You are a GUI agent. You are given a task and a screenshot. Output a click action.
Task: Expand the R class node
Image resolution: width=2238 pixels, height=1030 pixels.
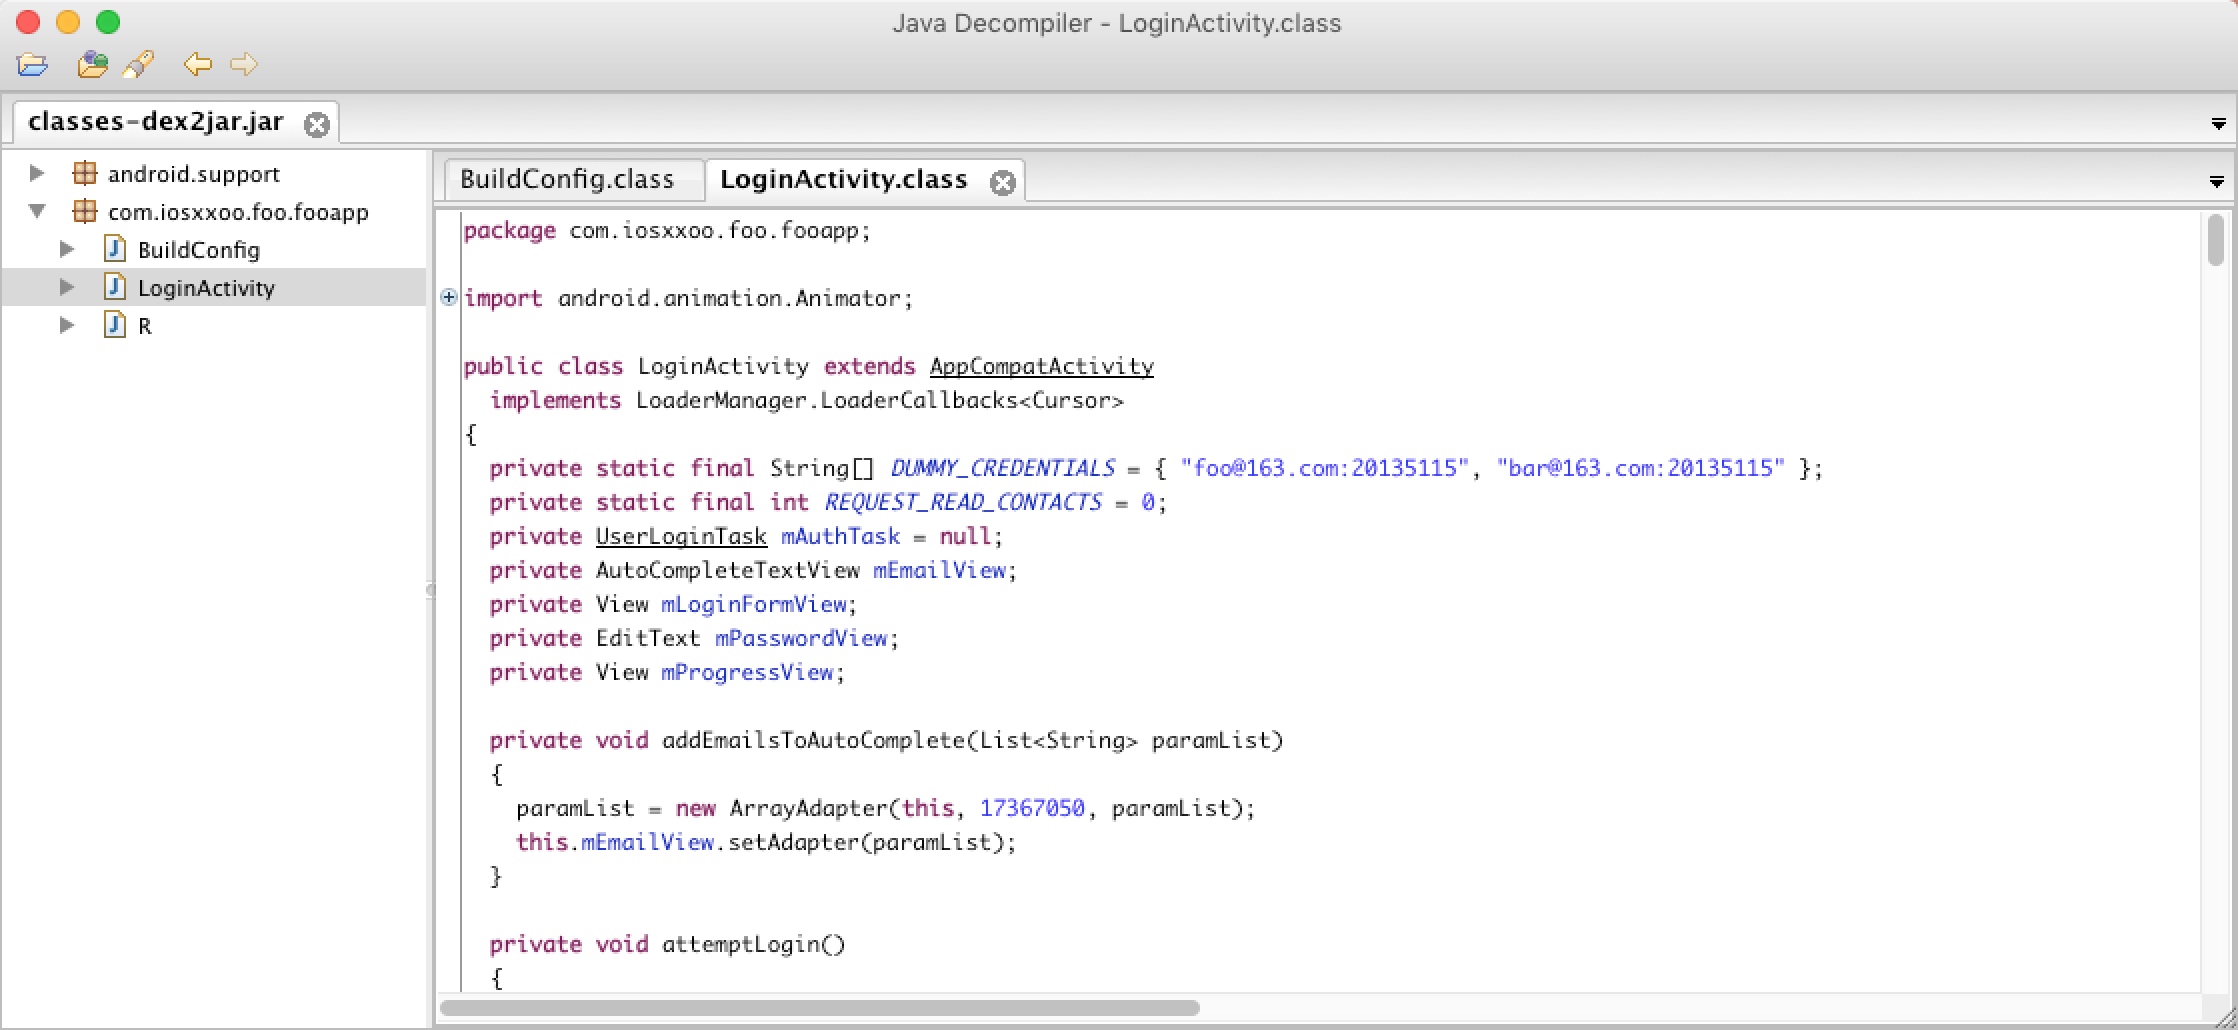click(66, 325)
